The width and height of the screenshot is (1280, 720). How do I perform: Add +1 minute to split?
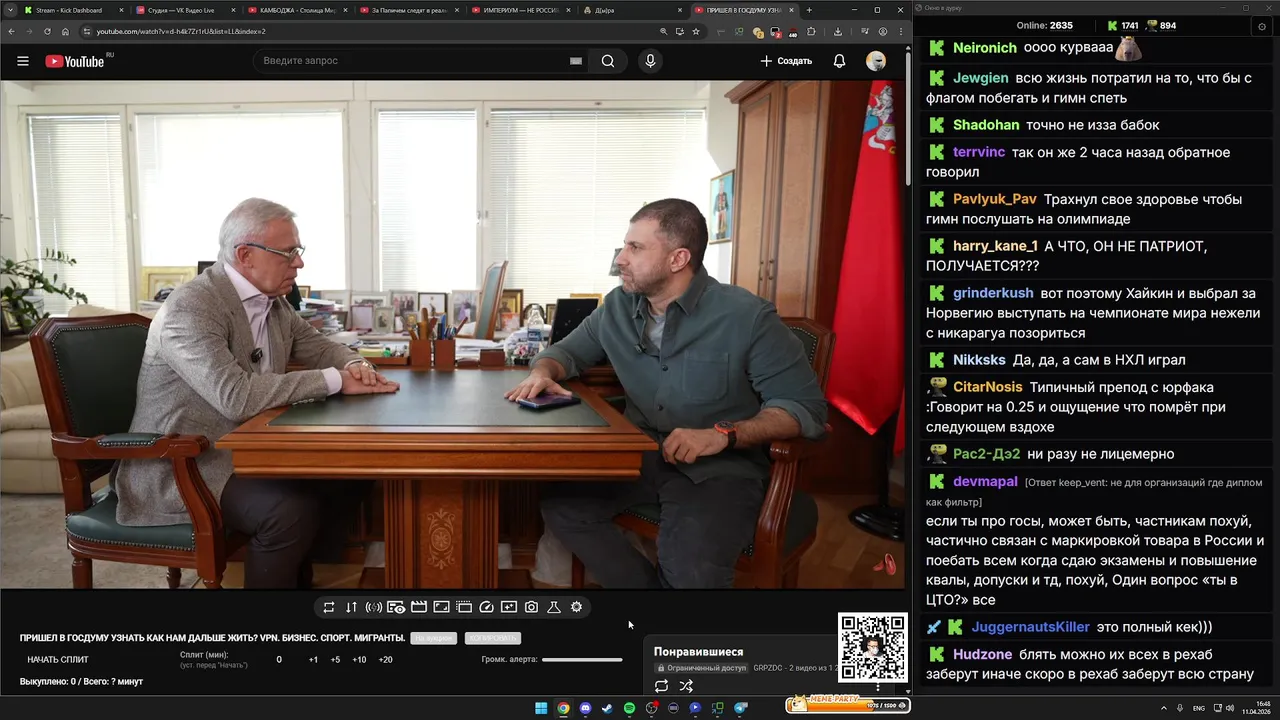coord(313,660)
